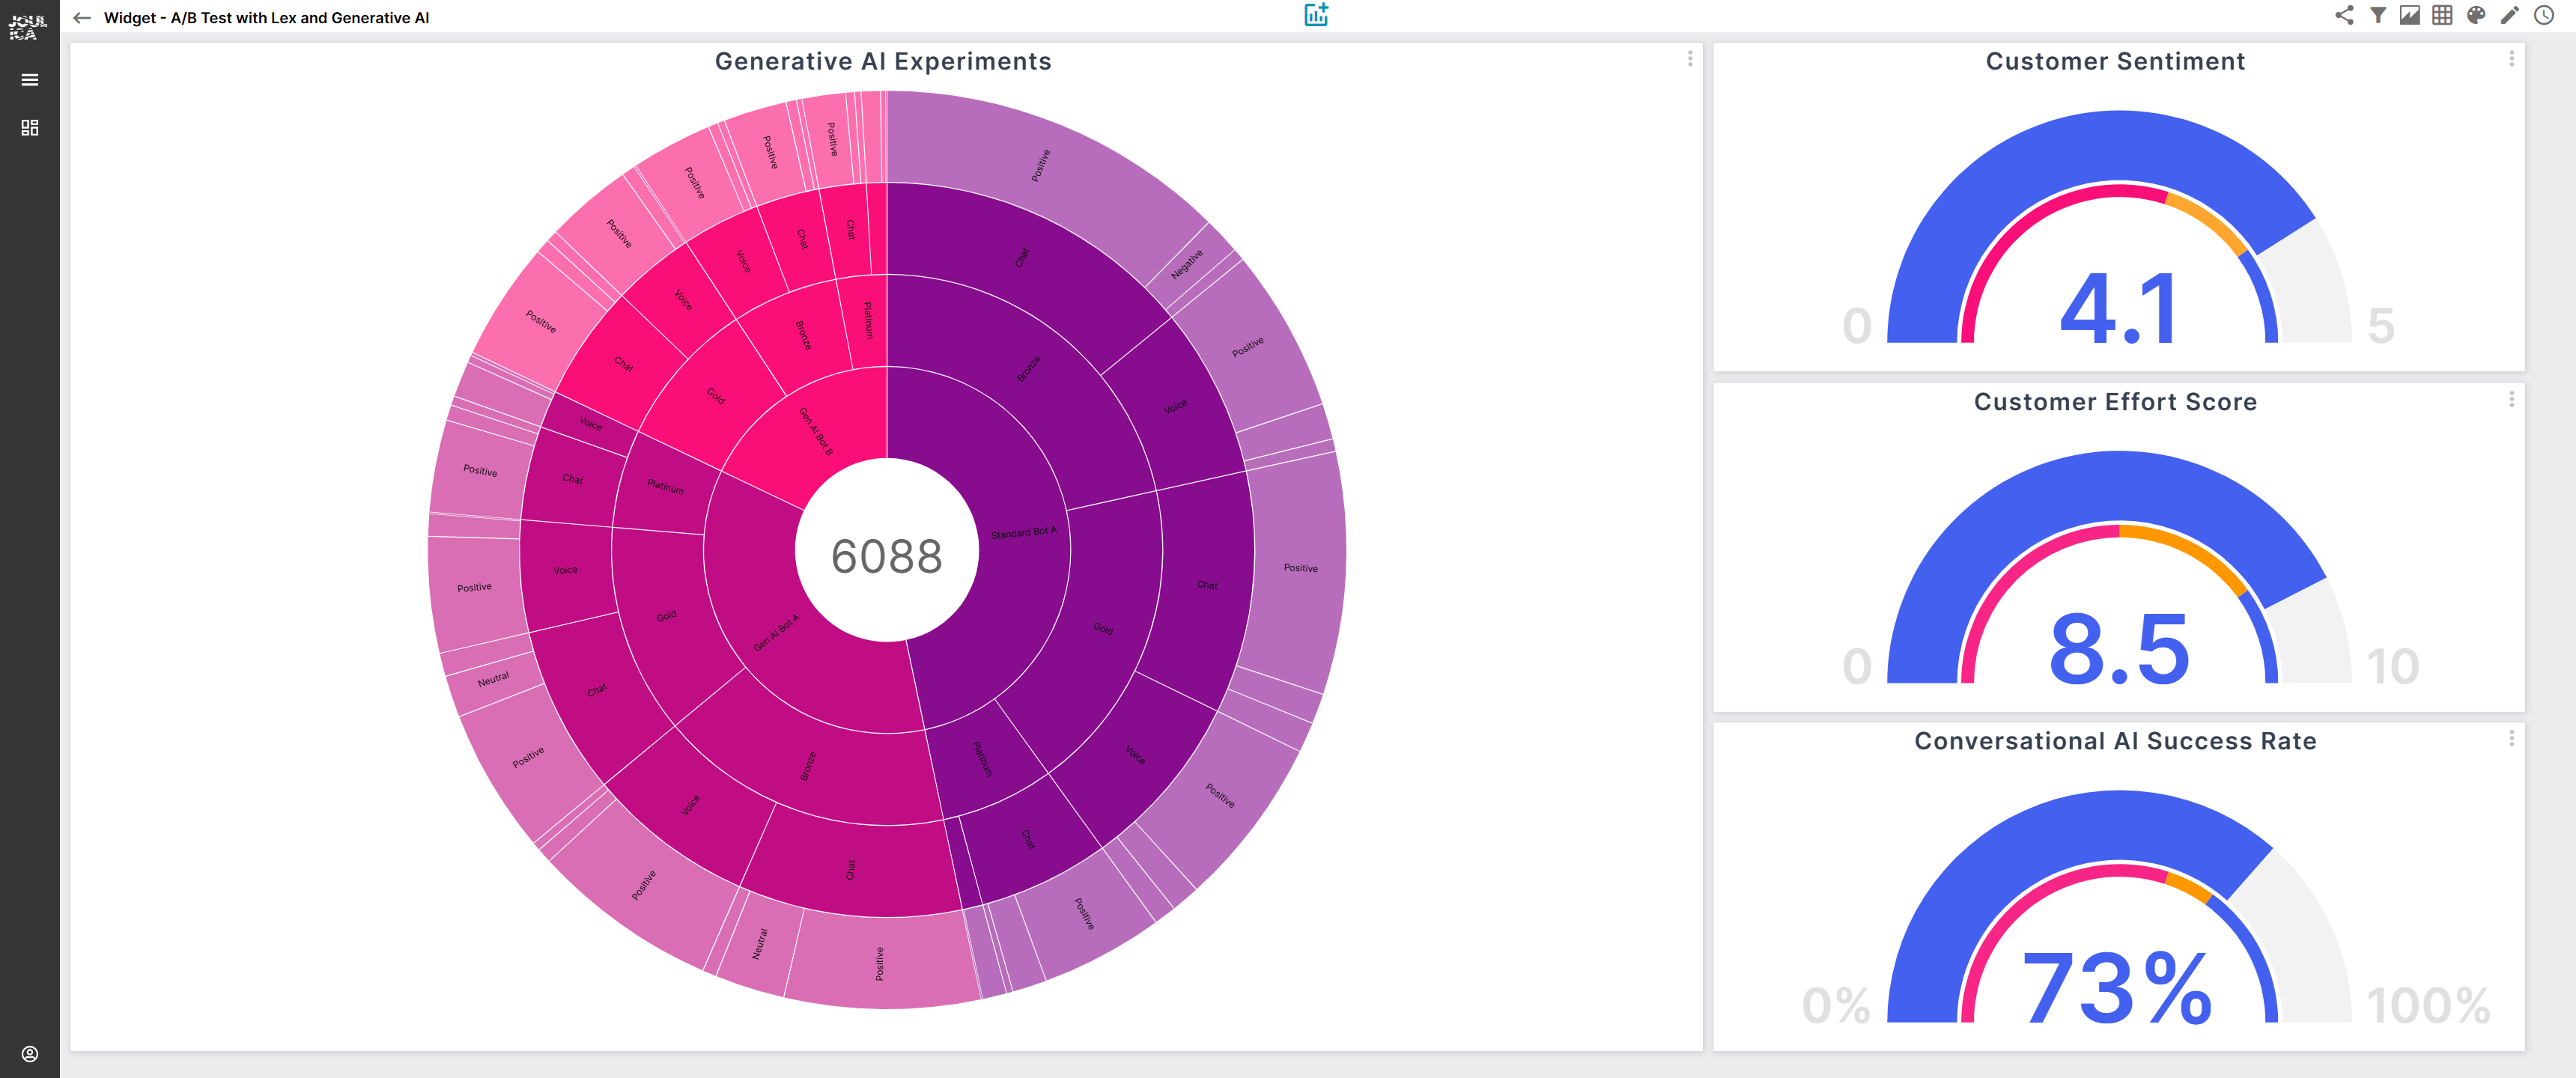Image resolution: width=2576 pixels, height=1078 pixels.
Task: Open the hamburger menu in the sidebar
Action: point(30,80)
